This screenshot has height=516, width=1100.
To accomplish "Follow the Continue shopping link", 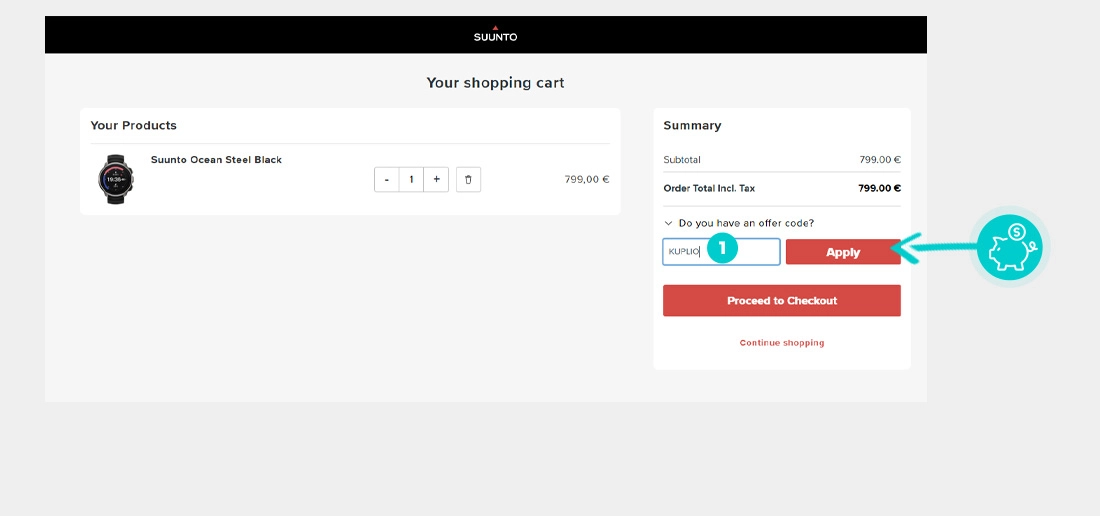I will coord(782,343).
